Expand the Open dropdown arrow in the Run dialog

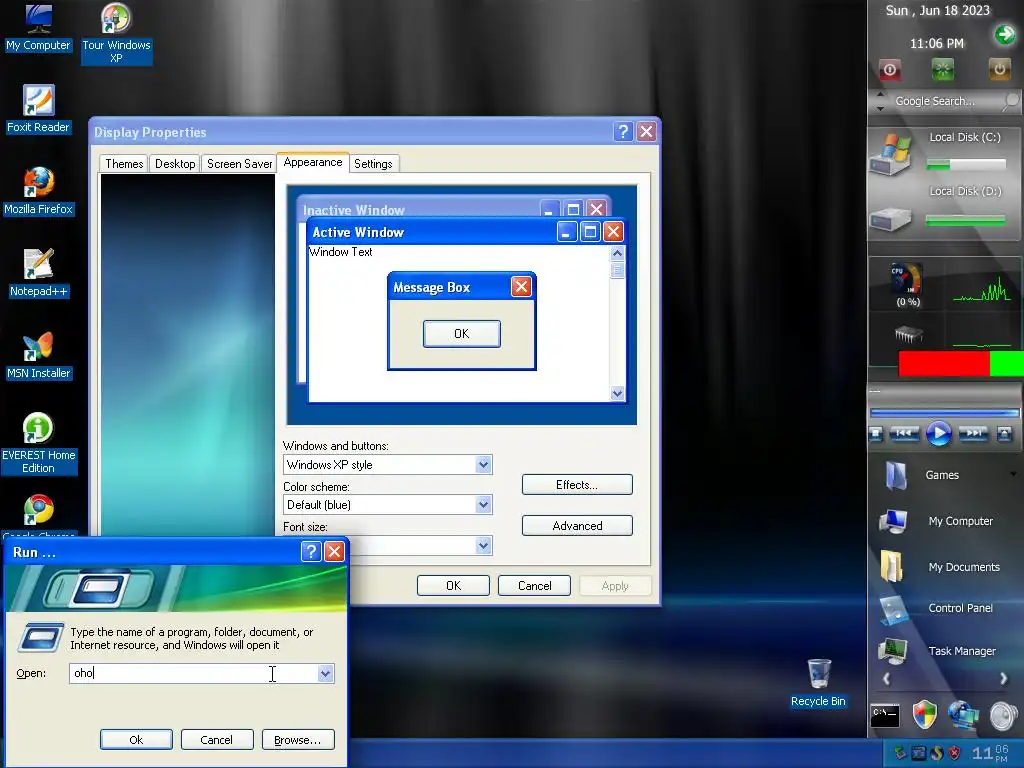tap(325, 673)
